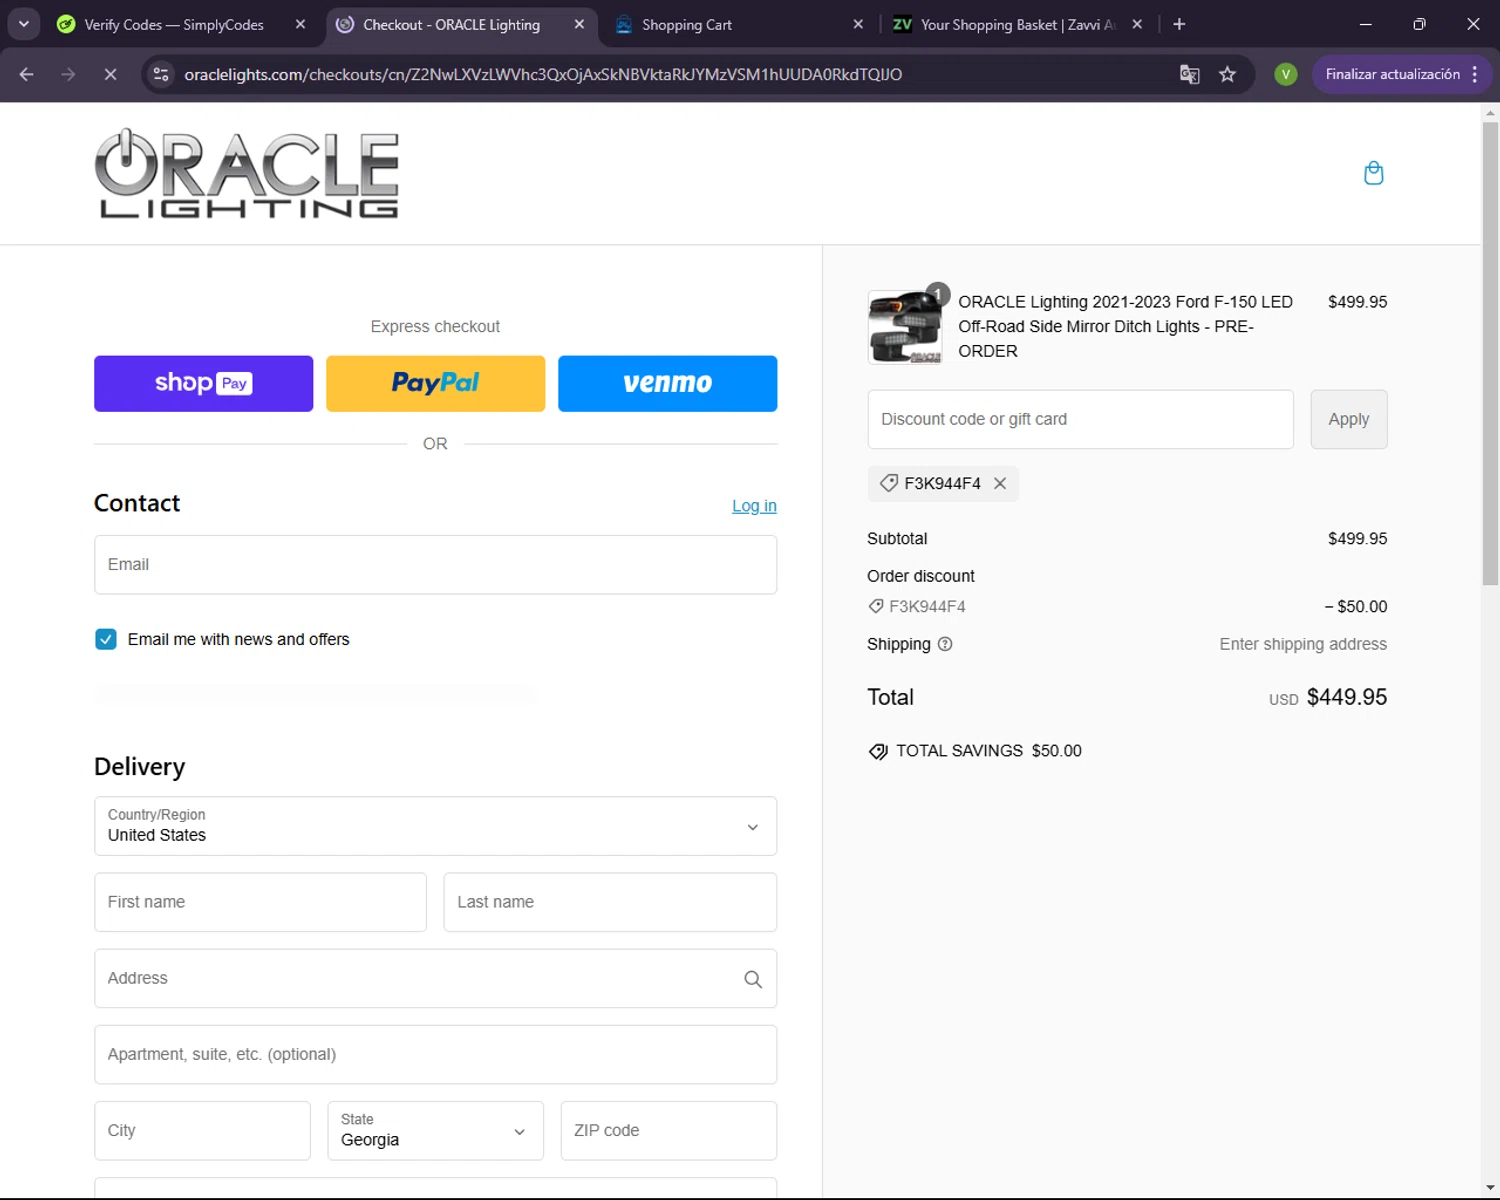Click the browser address bar URL
The image size is (1500, 1200).
543,74
